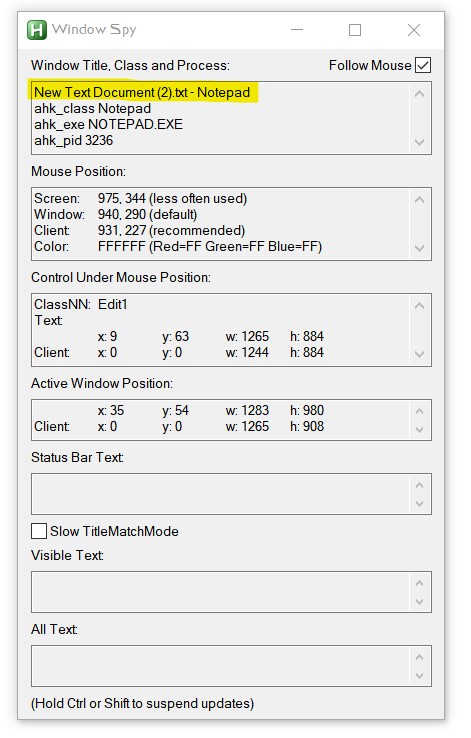The image size is (471, 738).
Task: Click the Follow Mouse label
Action: pyautogui.click(x=370, y=65)
